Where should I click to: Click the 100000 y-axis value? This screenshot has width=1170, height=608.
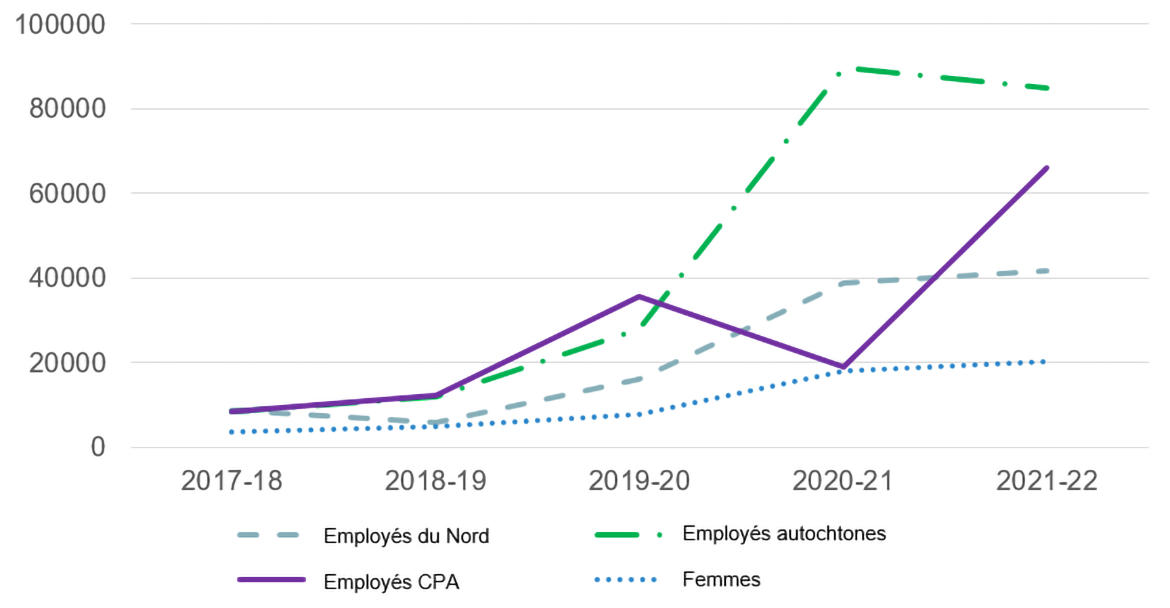coord(62,24)
